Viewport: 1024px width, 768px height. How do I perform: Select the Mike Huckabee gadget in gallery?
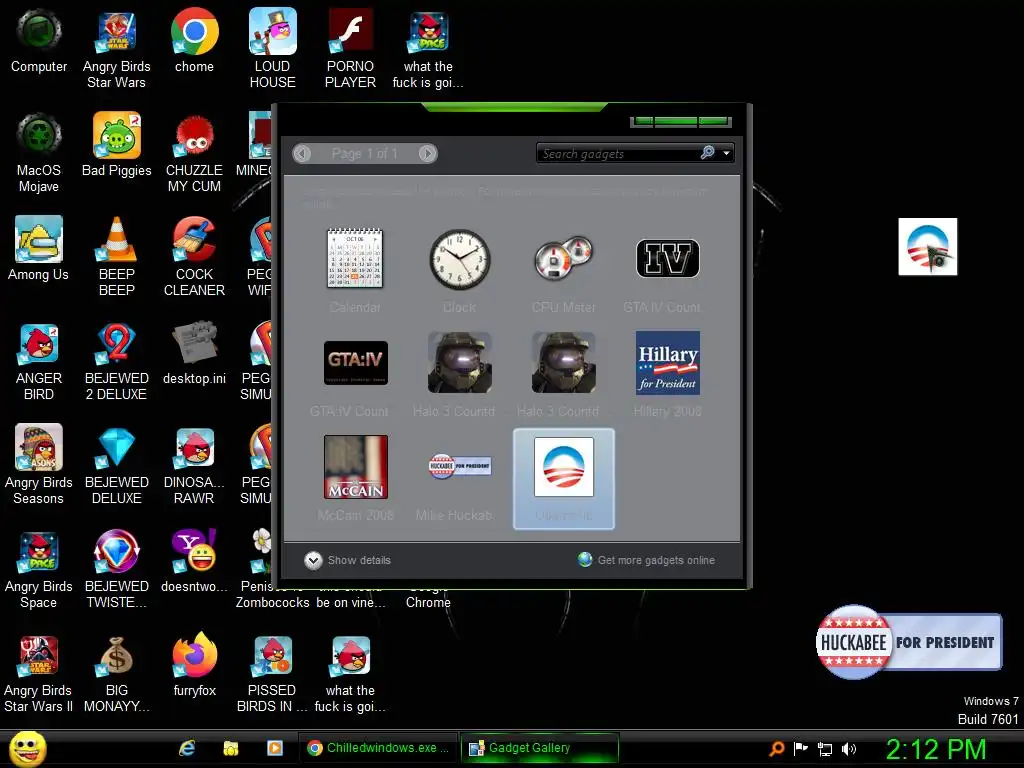coord(460,466)
